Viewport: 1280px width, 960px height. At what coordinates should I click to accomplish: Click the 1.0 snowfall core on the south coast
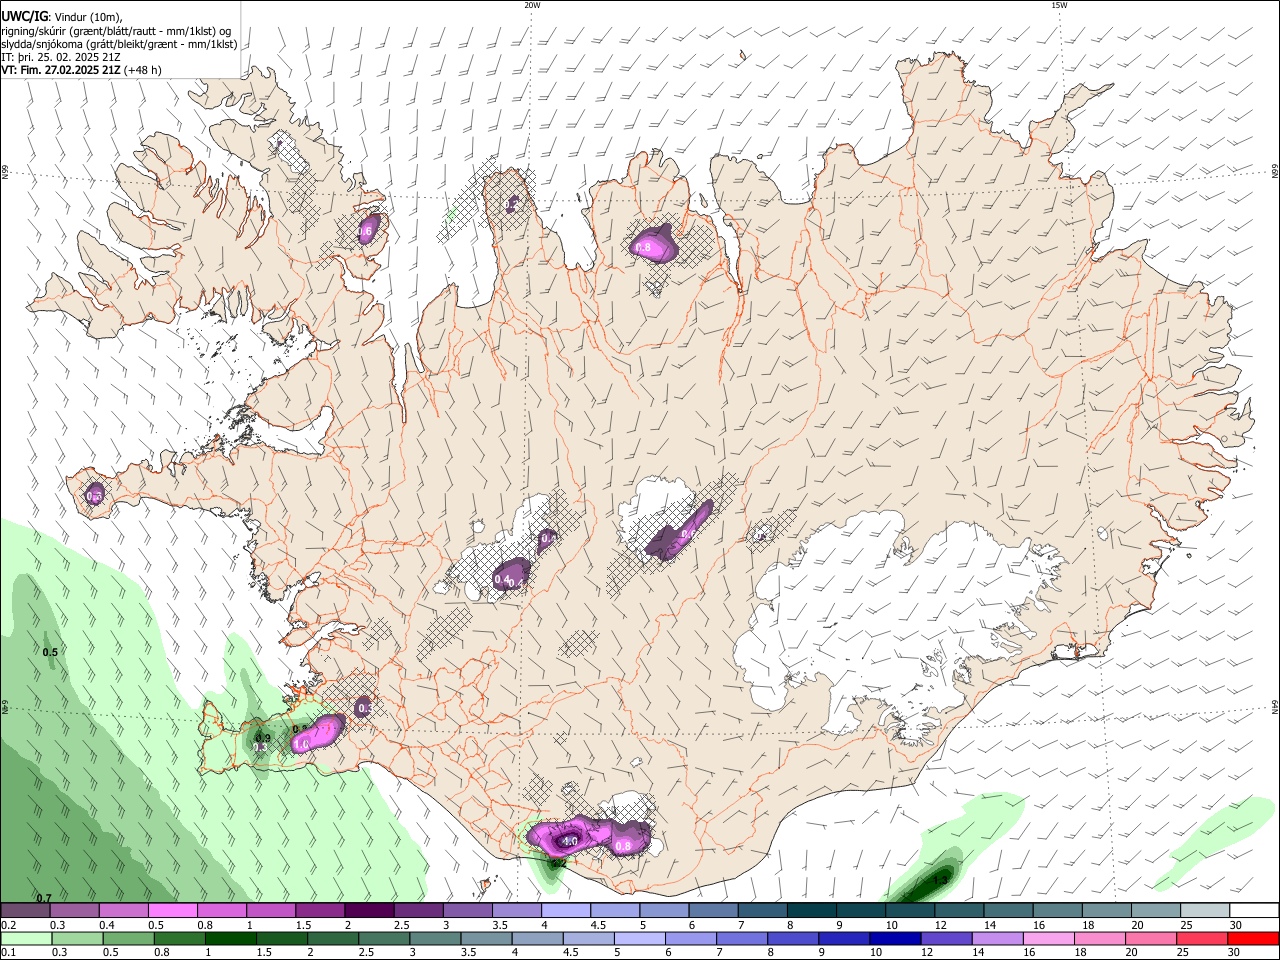[x=570, y=842]
